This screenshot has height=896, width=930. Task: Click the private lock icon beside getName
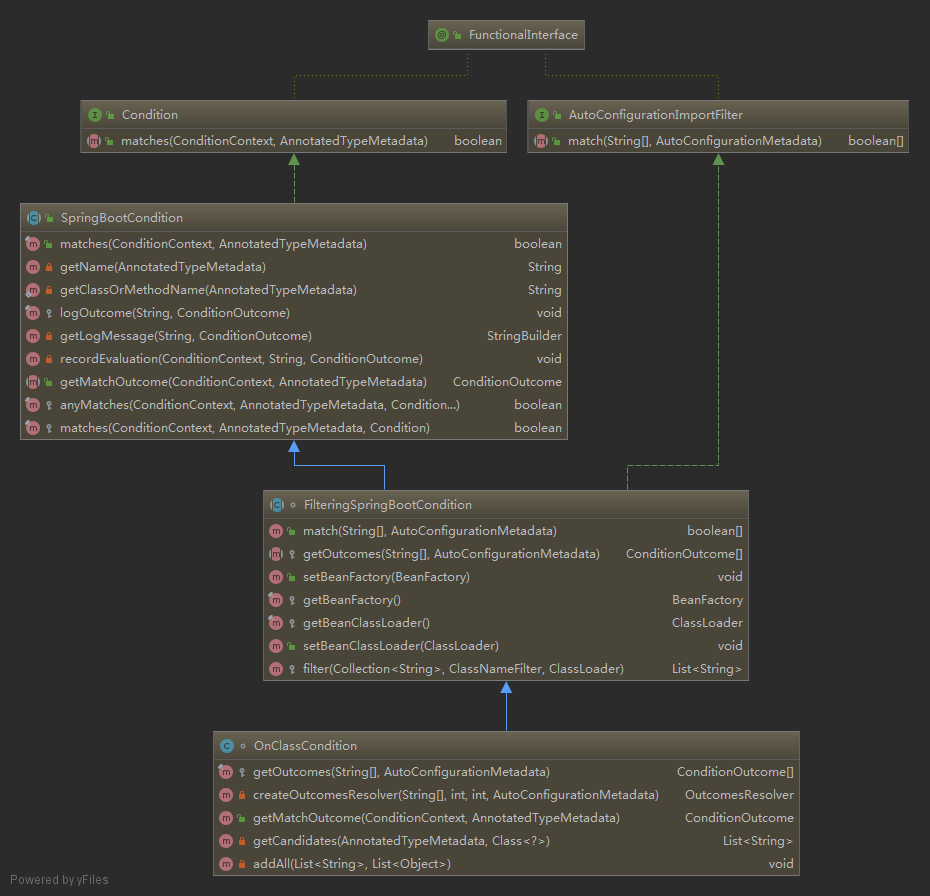pos(49,267)
